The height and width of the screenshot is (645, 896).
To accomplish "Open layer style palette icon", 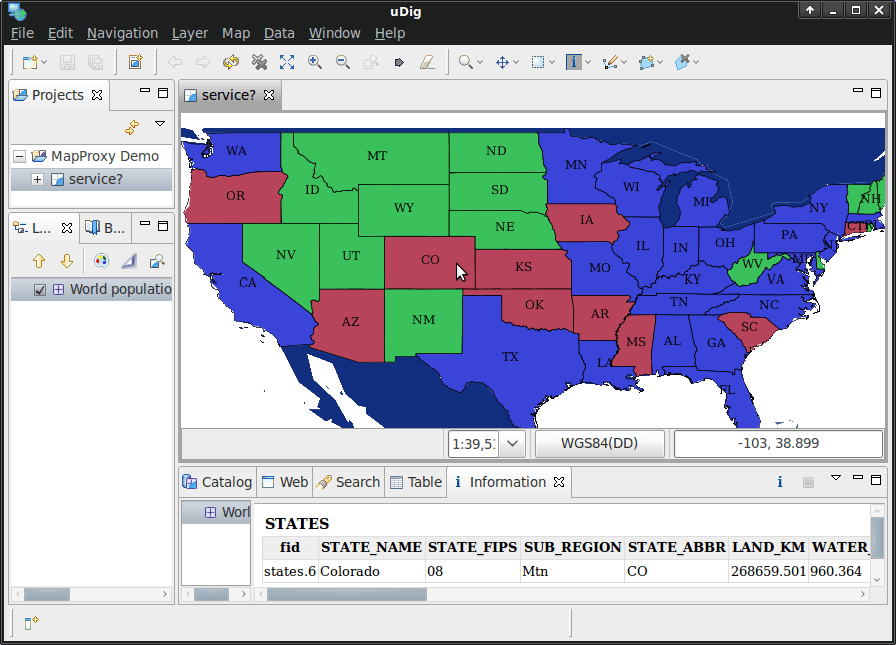I will (101, 261).
